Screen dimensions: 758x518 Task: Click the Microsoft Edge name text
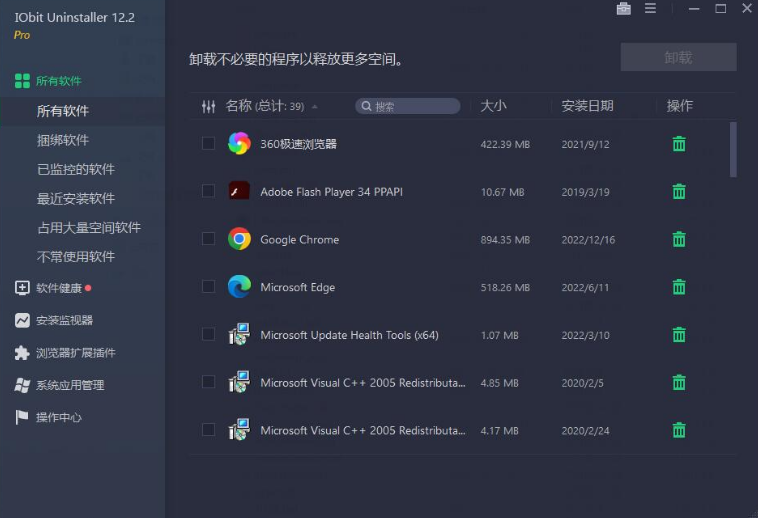pos(298,287)
